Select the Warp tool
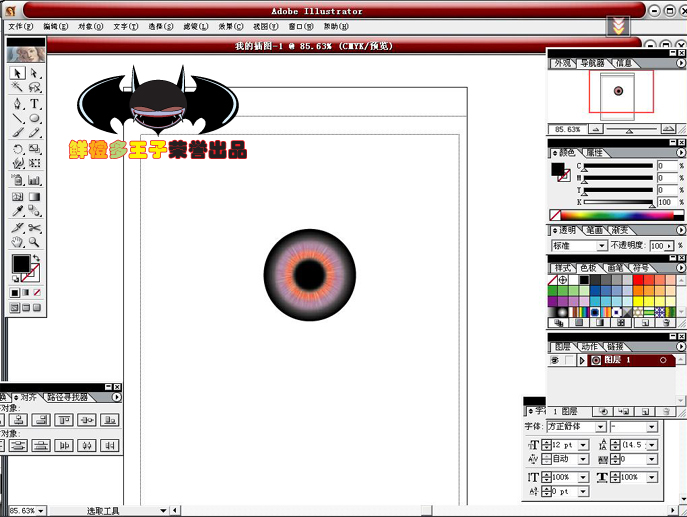This screenshot has height=517, width=687. 18,163
